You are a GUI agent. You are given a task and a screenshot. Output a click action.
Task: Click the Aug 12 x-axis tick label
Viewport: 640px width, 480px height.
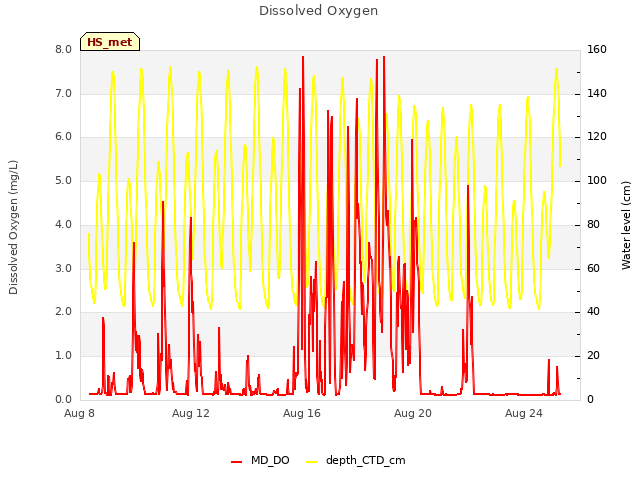[191, 413]
